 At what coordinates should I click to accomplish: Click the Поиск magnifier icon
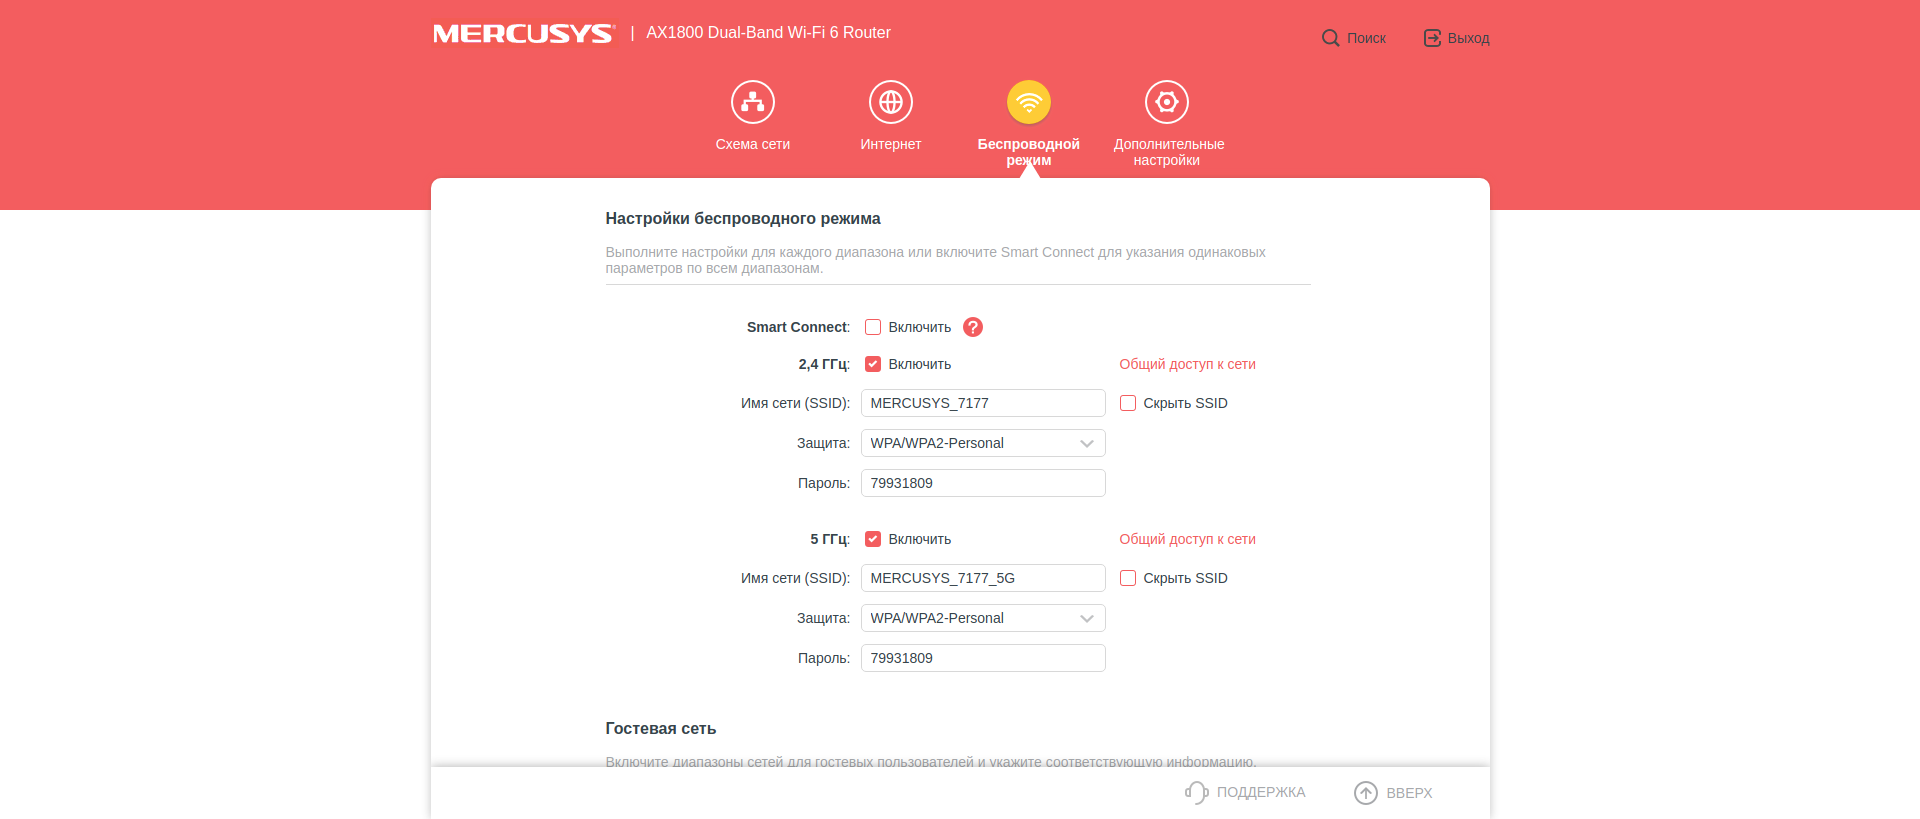(x=1330, y=38)
